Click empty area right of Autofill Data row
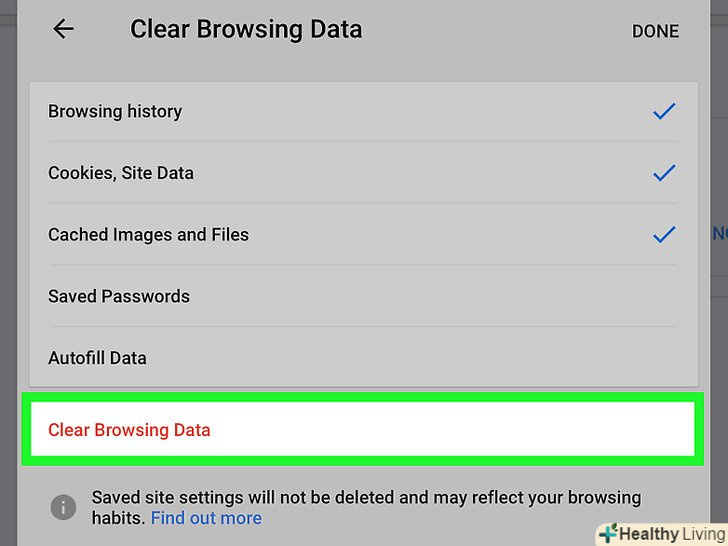This screenshot has width=728, height=546. click(x=500, y=358)
